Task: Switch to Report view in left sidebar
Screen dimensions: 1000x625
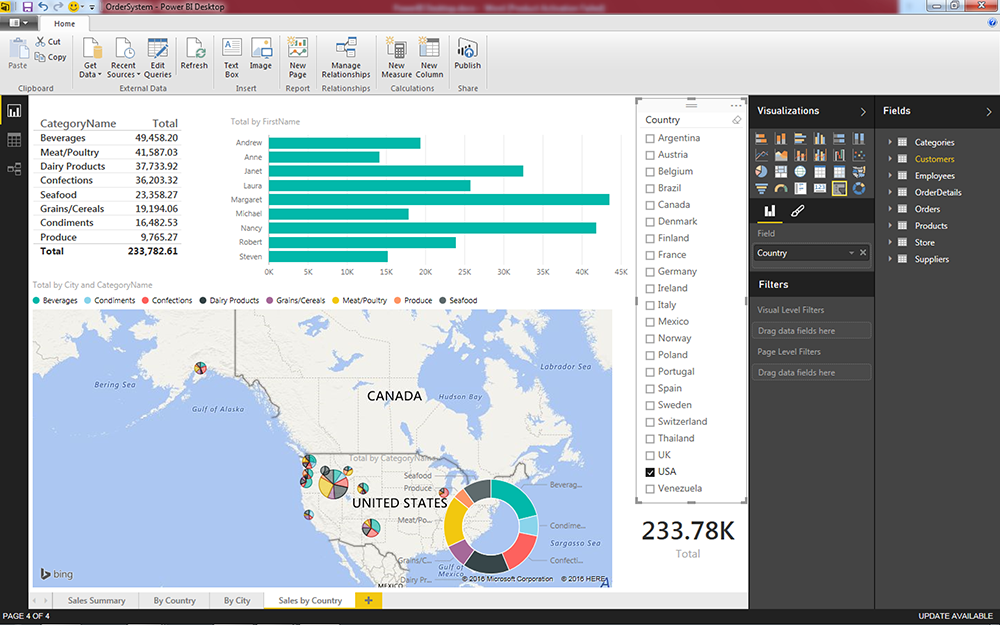Action: (x=14, y=111)
